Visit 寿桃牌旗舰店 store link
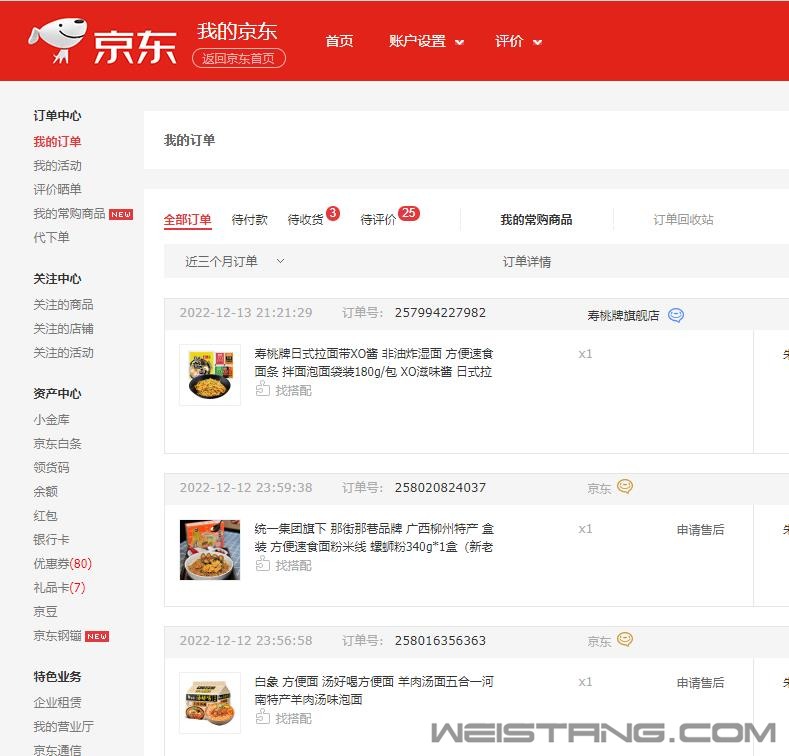 [x=623, y=316]
